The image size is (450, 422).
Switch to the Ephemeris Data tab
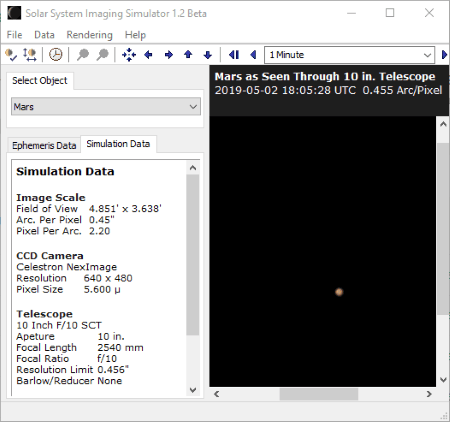(x=44, y=145)
